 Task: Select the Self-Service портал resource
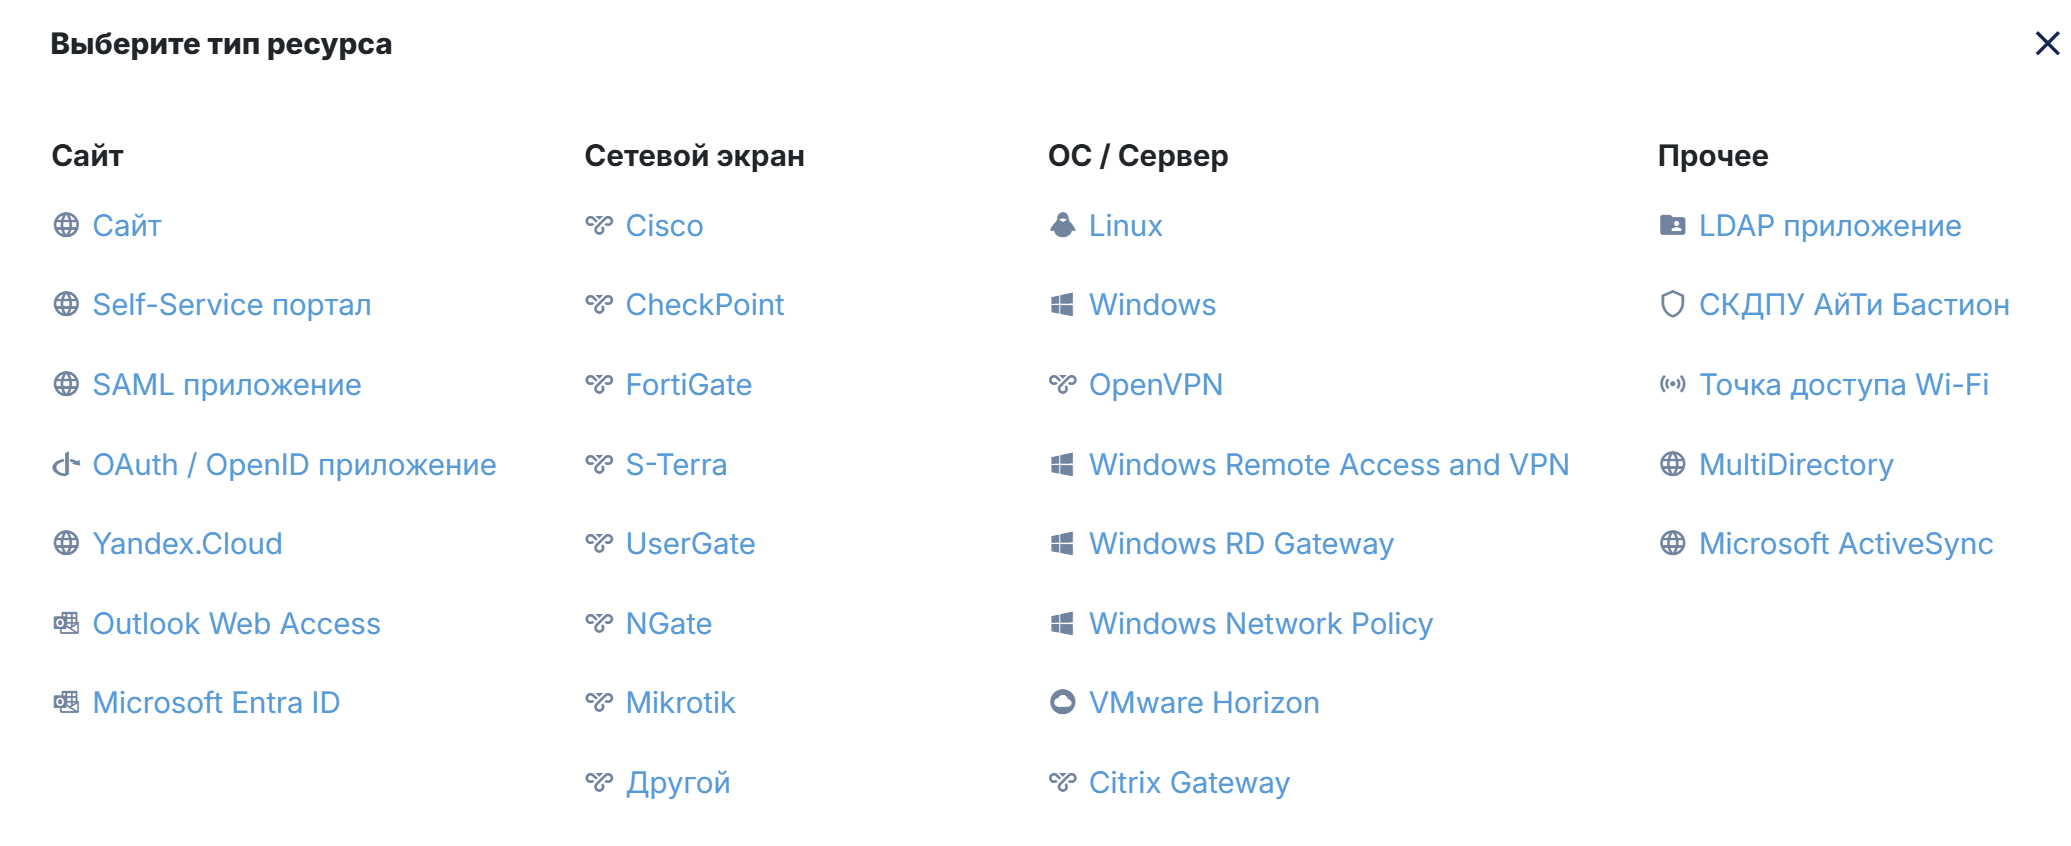pos(231,305)
